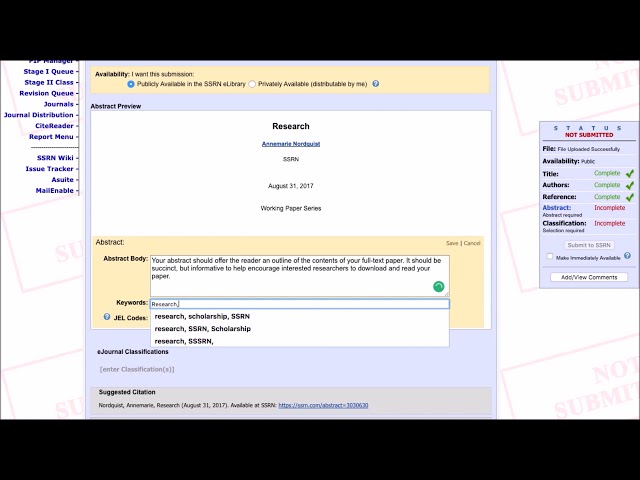Open CiteReader in sidebar menu

[54, 126]
